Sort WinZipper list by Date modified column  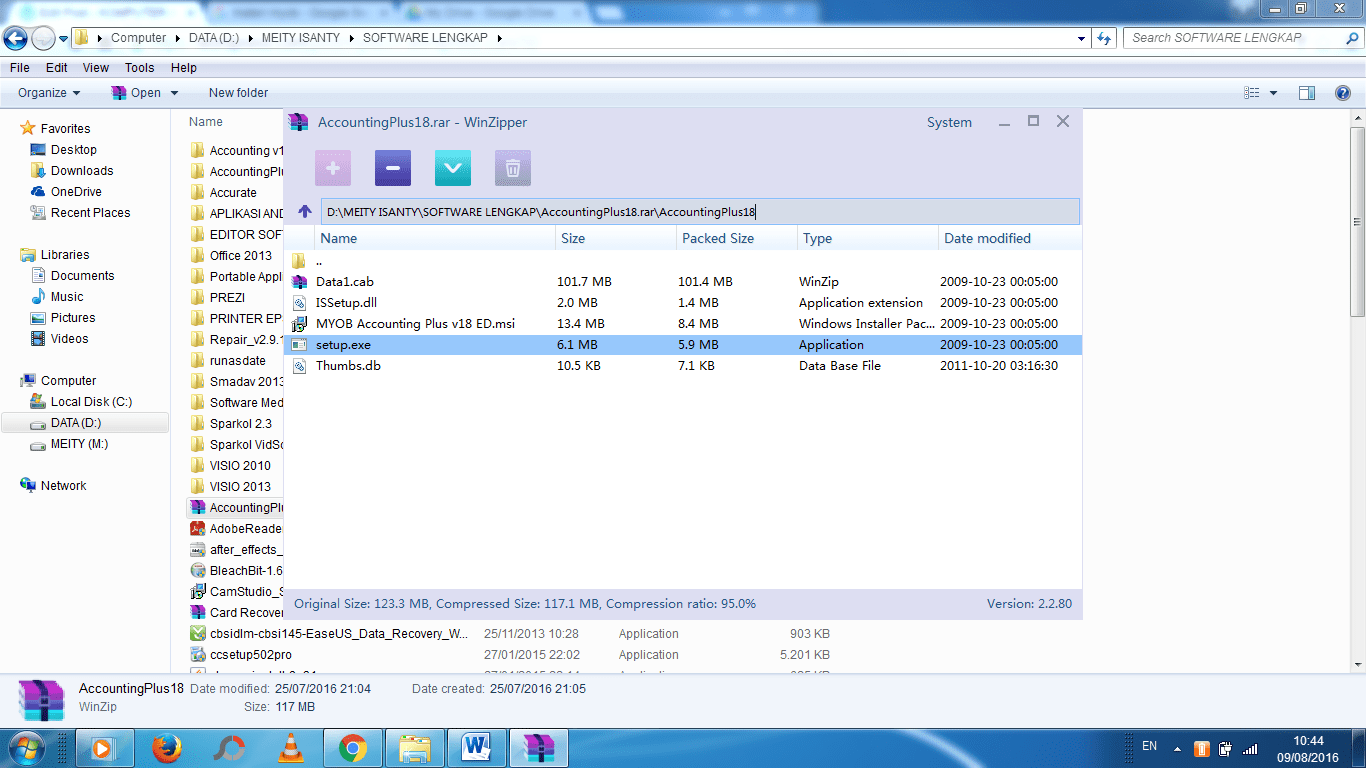pos(1011,238)
